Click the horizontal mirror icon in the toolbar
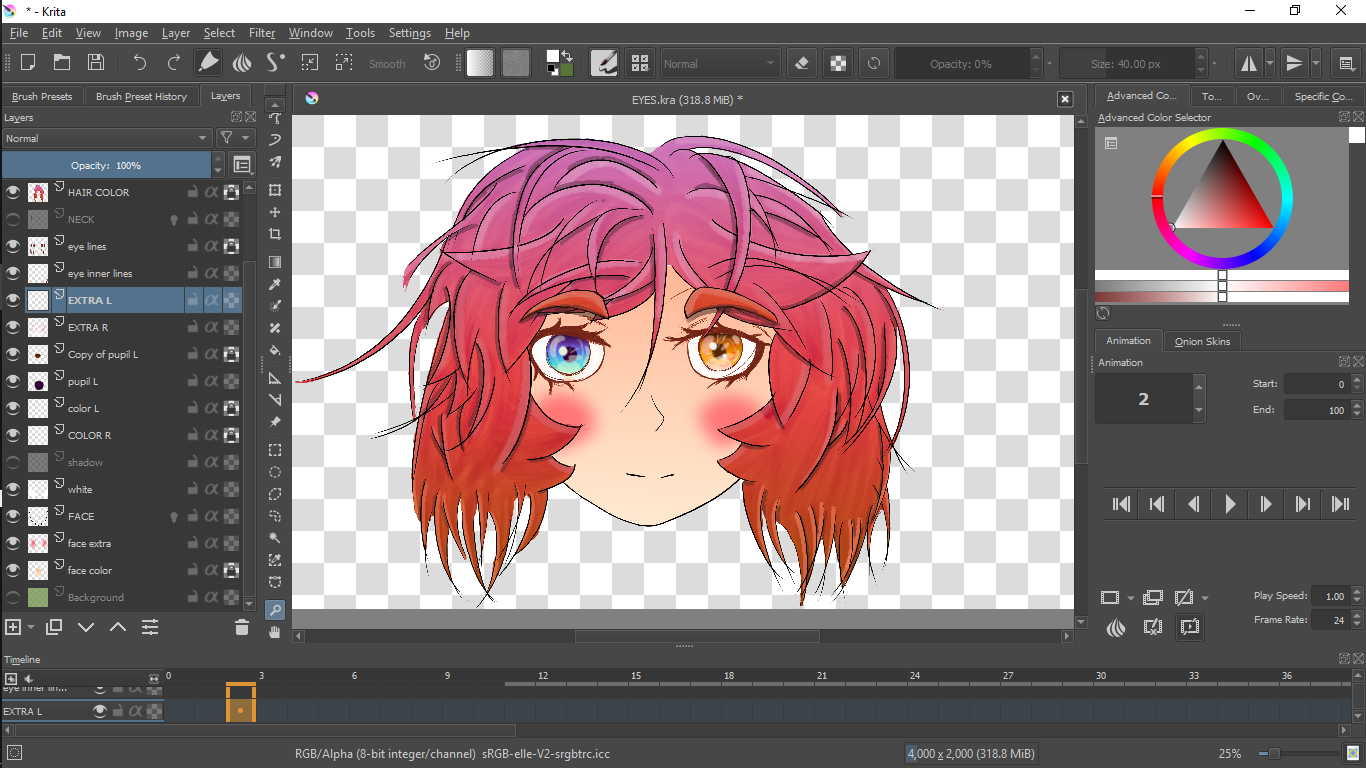 click(x=1249, y=63)
